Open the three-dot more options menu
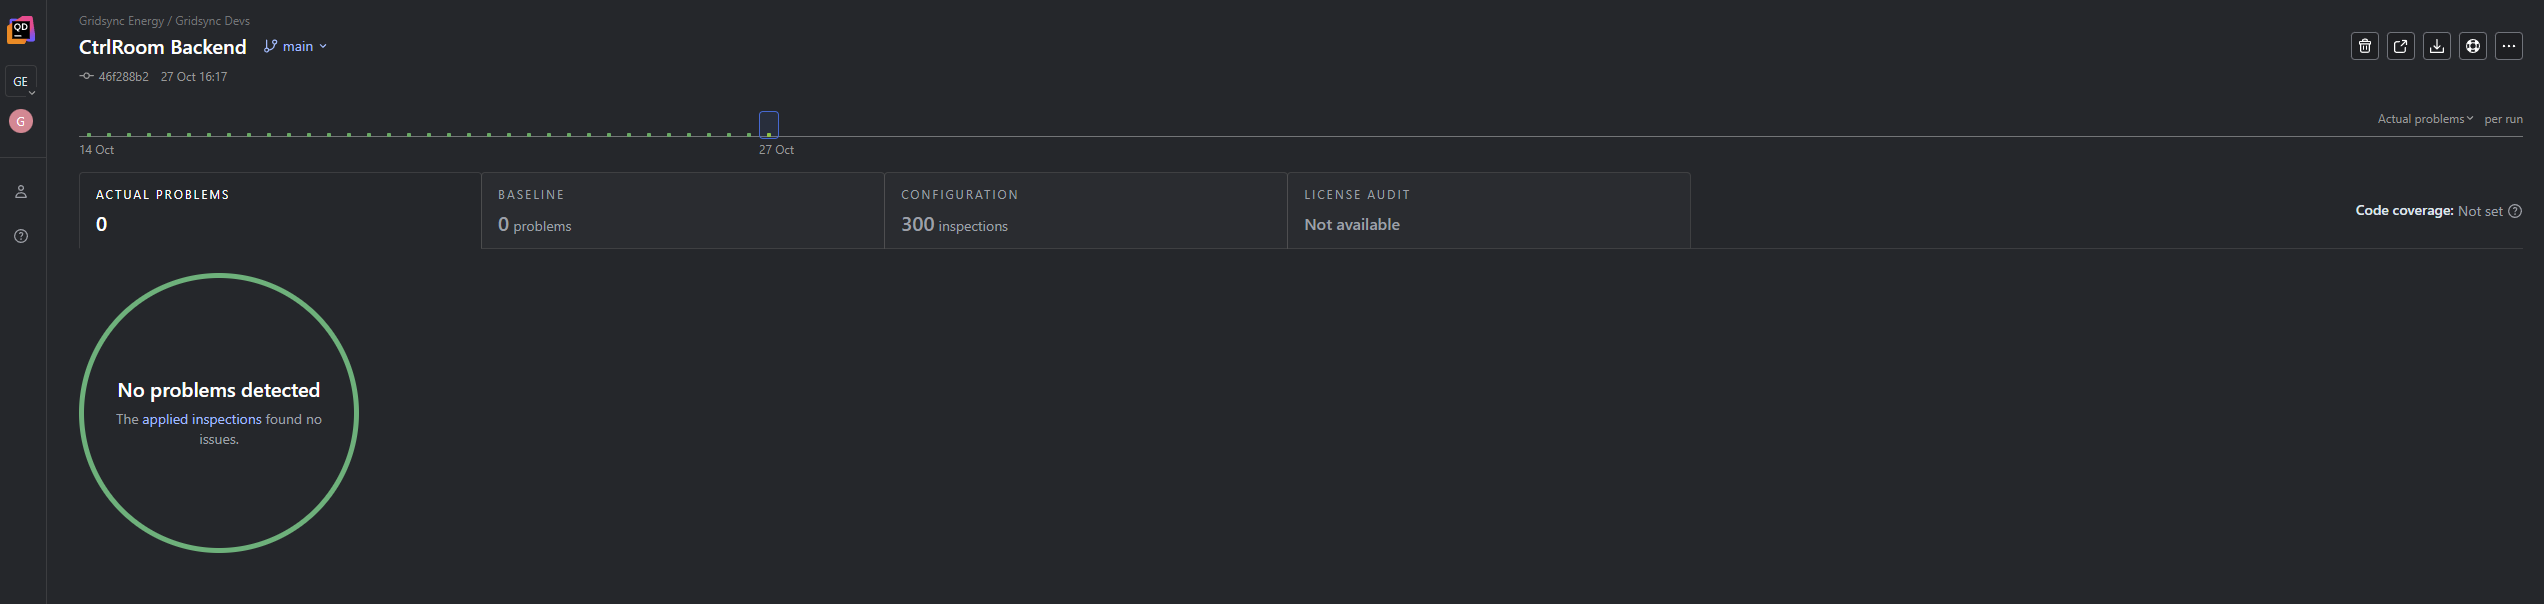Screen dimensions: 2544x604 click(2508, 46)
